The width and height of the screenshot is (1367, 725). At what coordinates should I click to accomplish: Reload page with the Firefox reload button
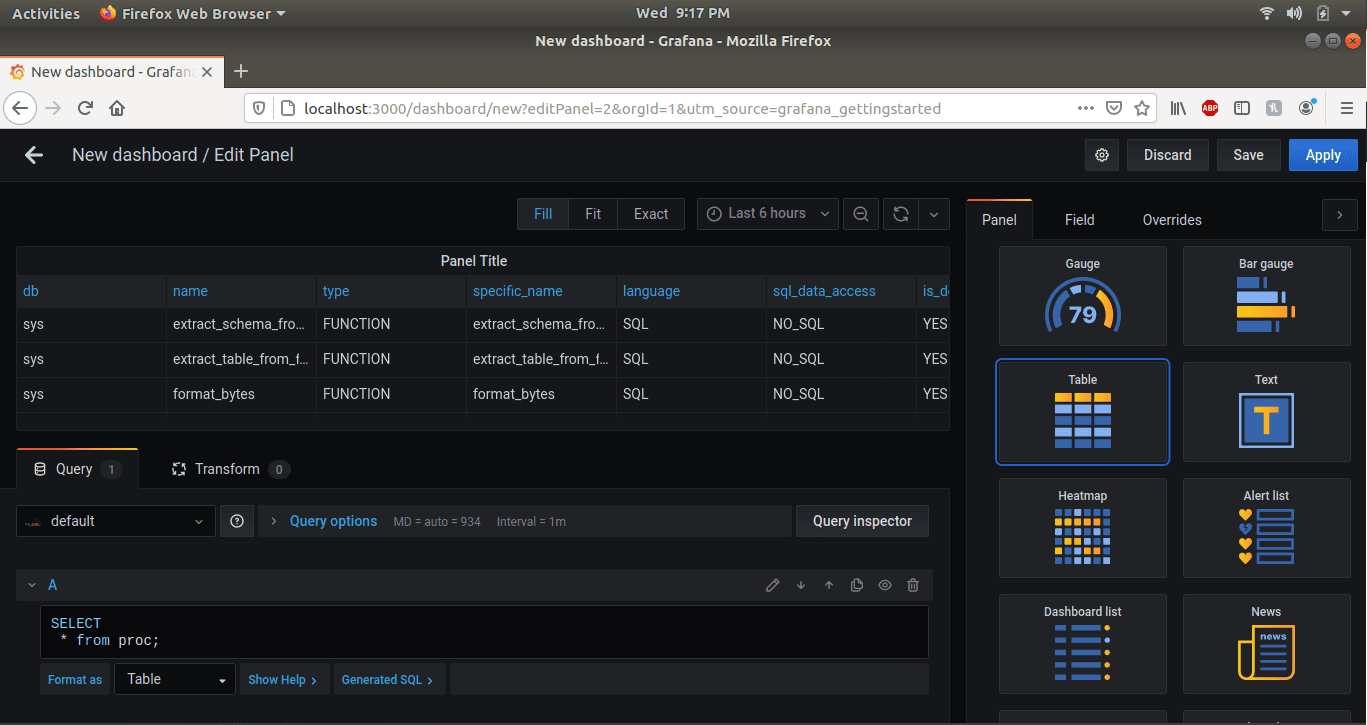pos(85,108)
